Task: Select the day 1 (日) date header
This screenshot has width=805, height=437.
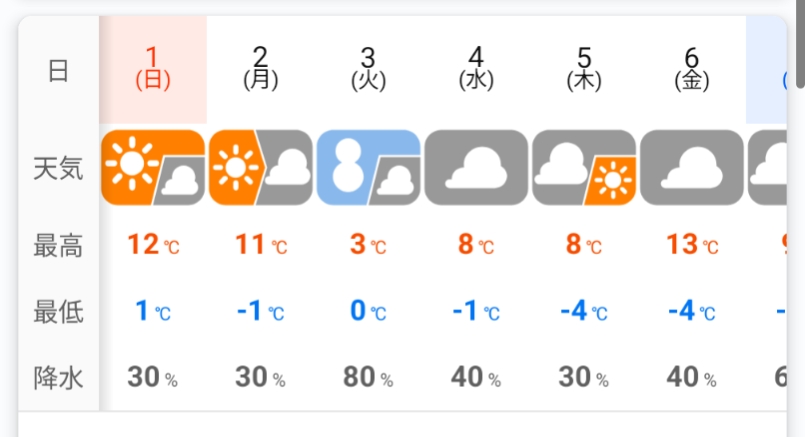Action: (153, 69)
